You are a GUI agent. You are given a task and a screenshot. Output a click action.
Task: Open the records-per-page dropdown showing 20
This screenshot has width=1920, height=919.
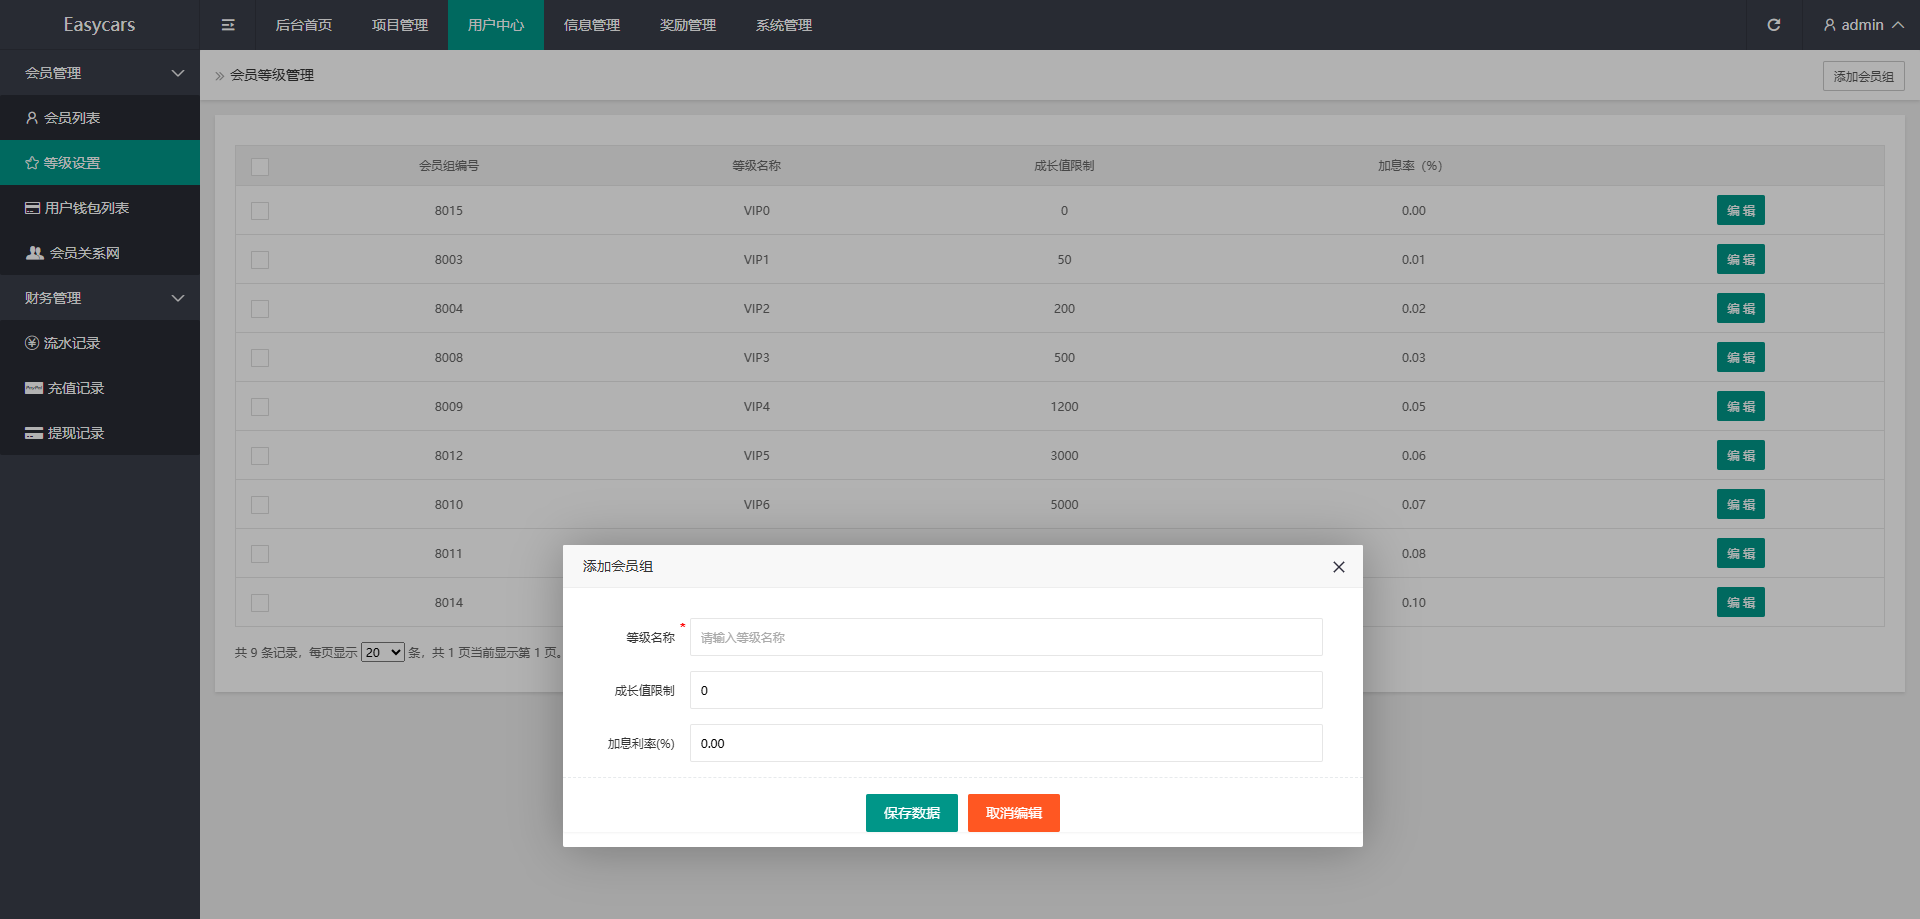coord(382,653)
